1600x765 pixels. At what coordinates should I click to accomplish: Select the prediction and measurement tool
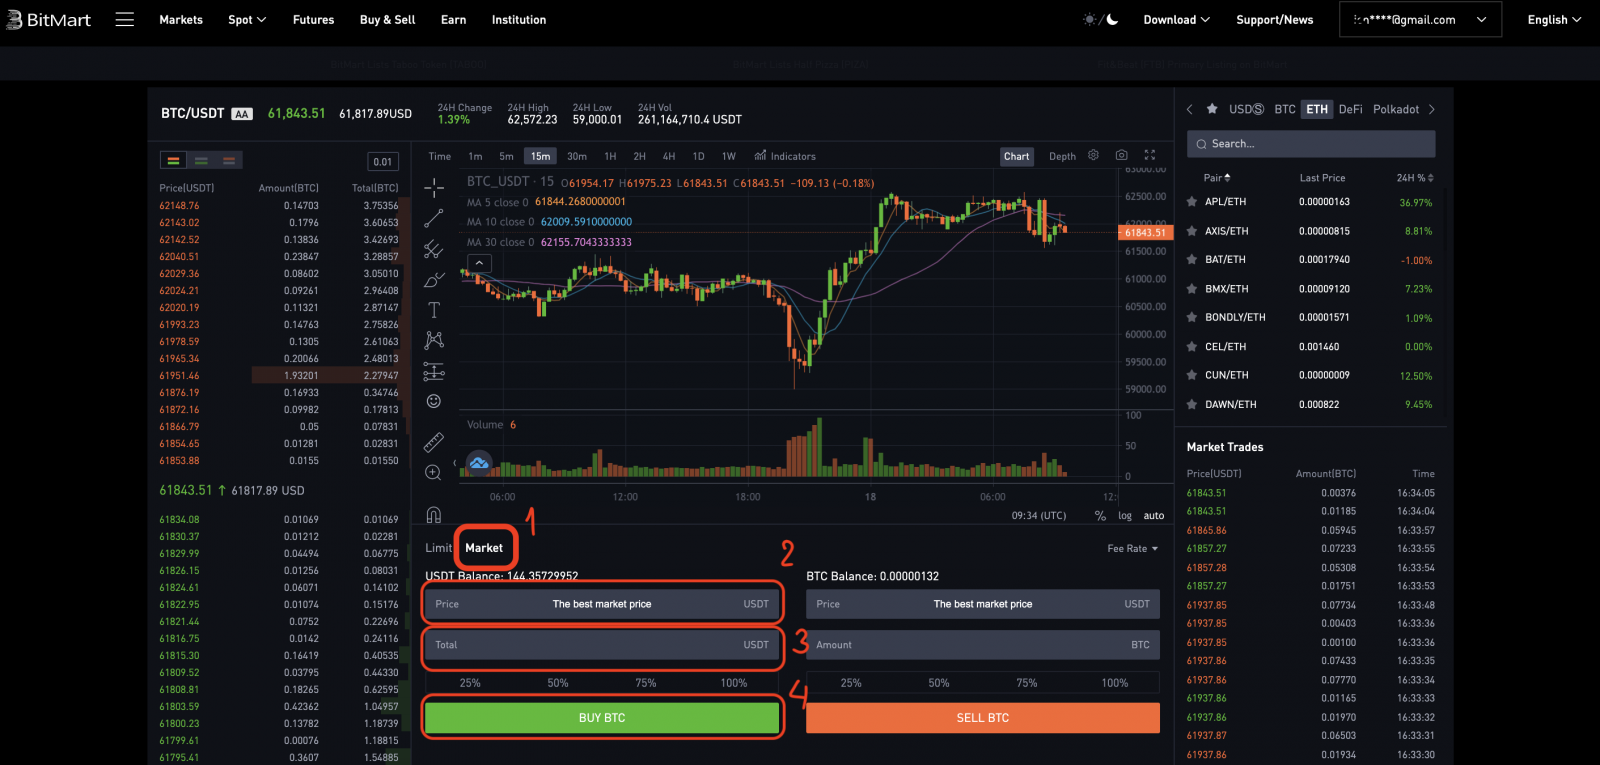[434, 371]
